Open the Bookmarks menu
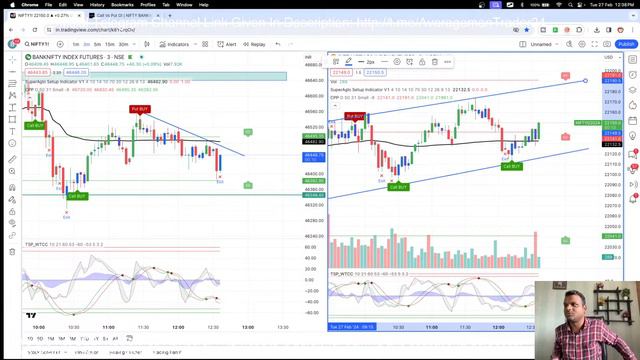 pos(122,4)
